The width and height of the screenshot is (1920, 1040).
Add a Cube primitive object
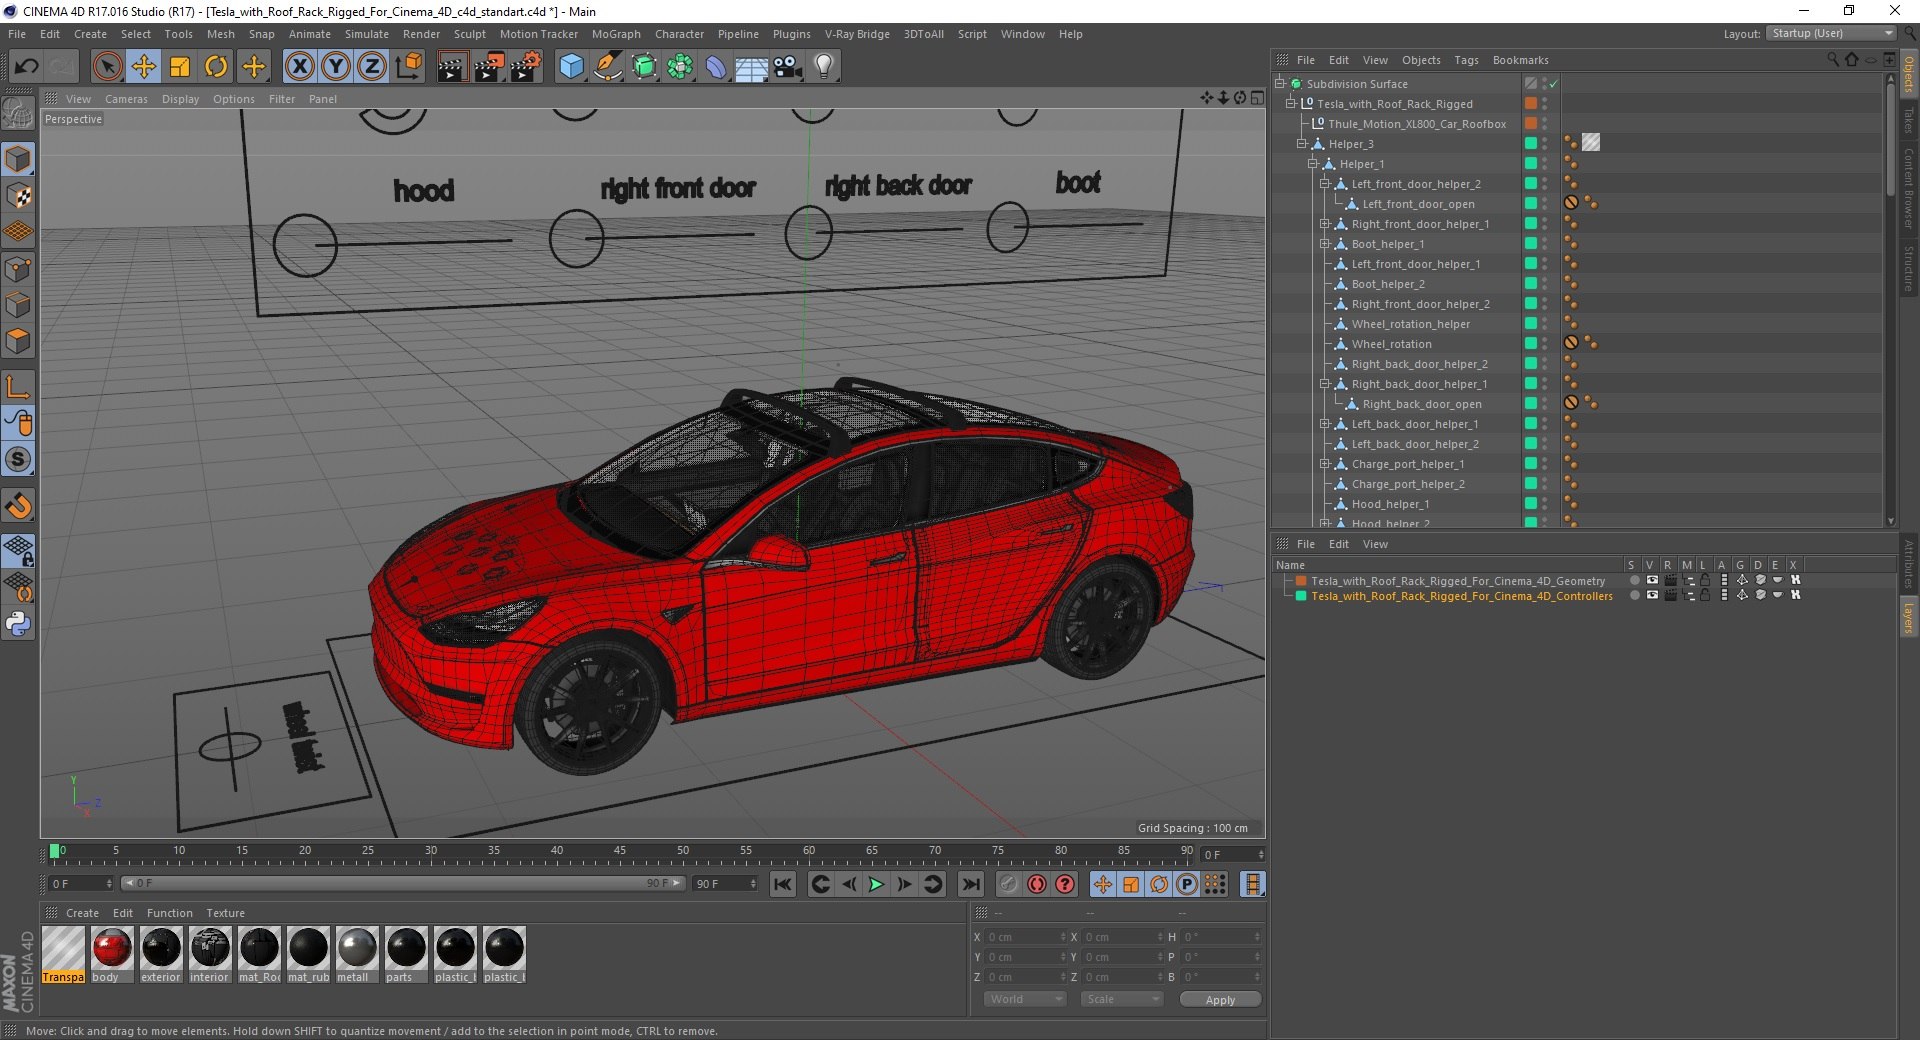(x=571, y=67)
